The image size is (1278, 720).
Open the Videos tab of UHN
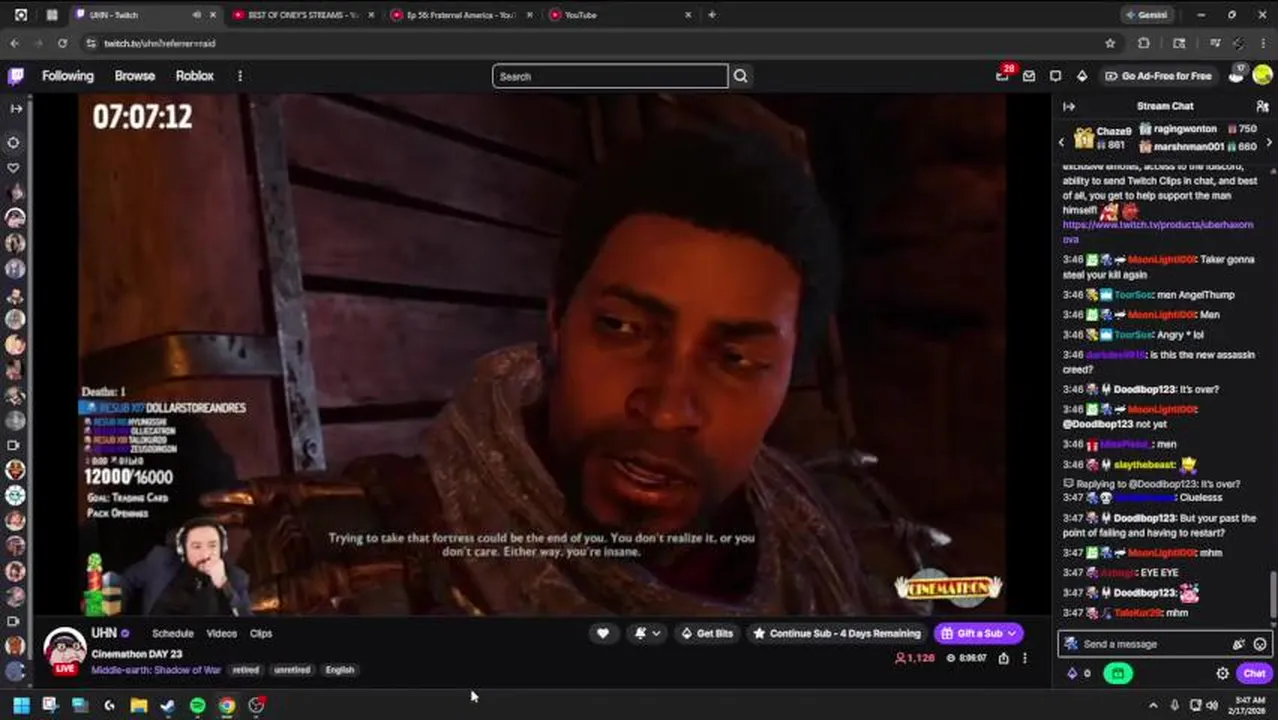tap(221, 633)
